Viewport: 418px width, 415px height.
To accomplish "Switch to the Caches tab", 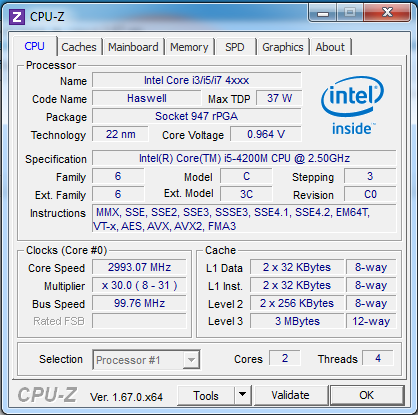I will pos(79,47).
